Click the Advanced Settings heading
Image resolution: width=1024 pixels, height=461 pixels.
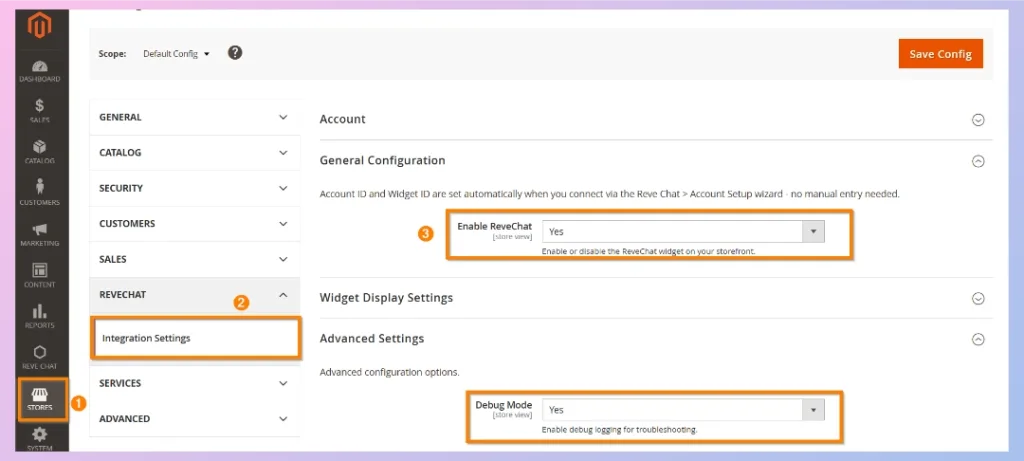click(372, 339)
